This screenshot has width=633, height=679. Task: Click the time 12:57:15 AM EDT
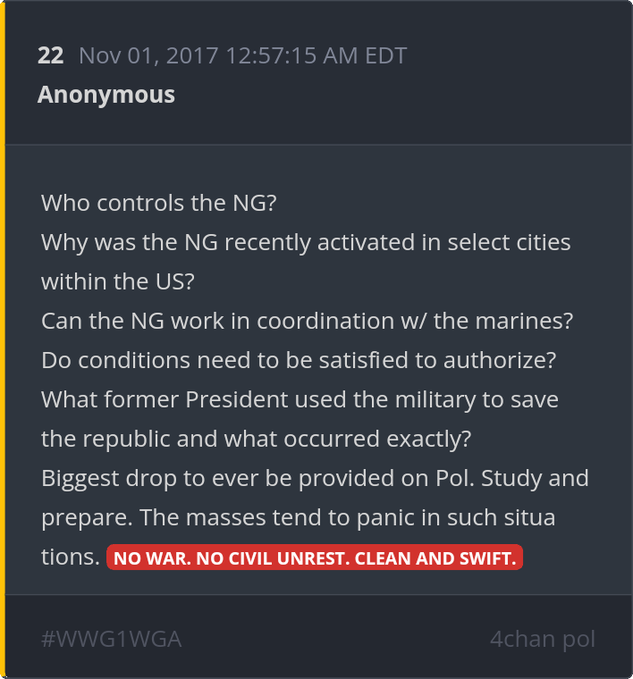(x=319, y=56)
